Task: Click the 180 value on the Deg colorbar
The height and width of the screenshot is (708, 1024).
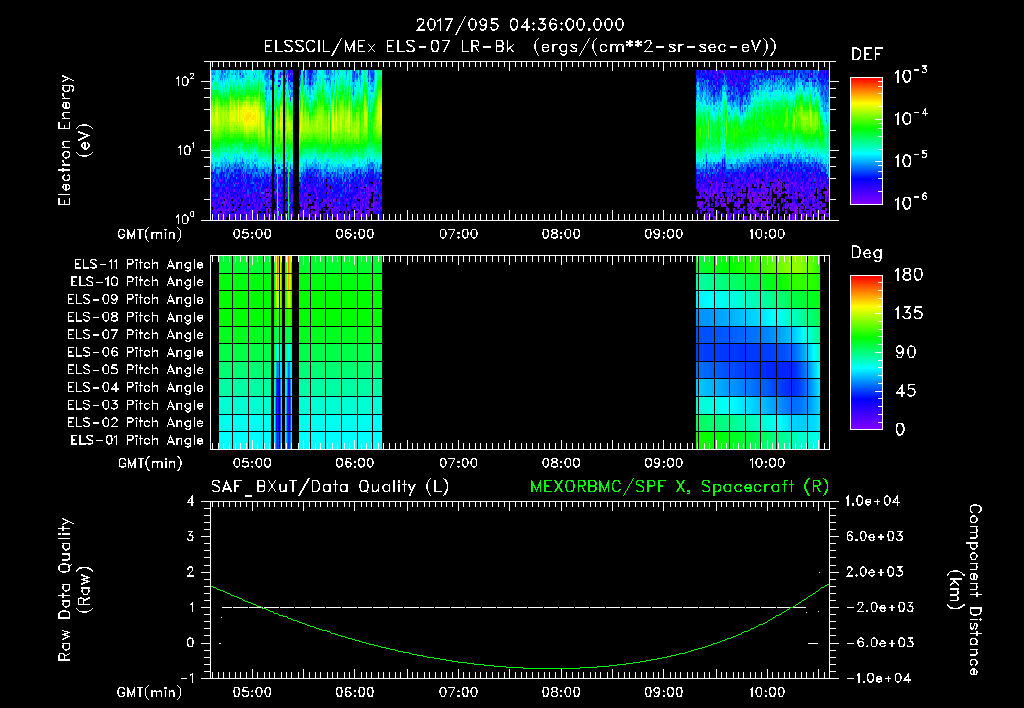Action: tap(908, 275)
